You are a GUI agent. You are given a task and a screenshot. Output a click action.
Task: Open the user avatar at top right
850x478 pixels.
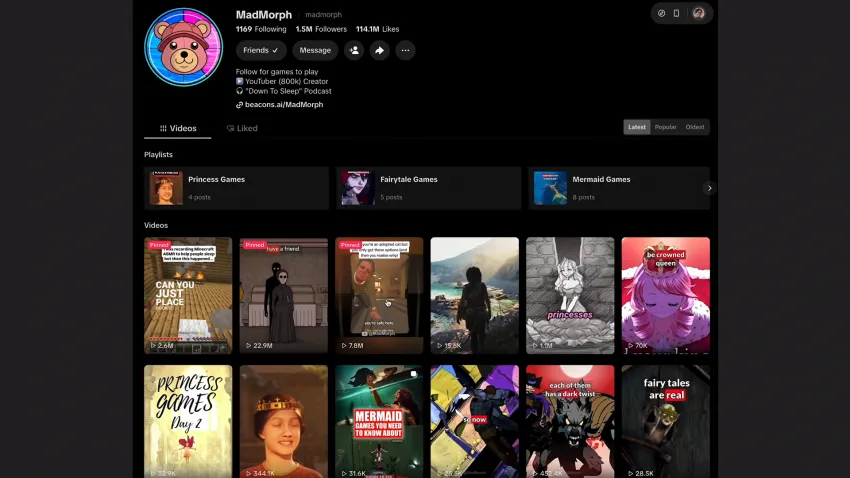coord(699,14)
